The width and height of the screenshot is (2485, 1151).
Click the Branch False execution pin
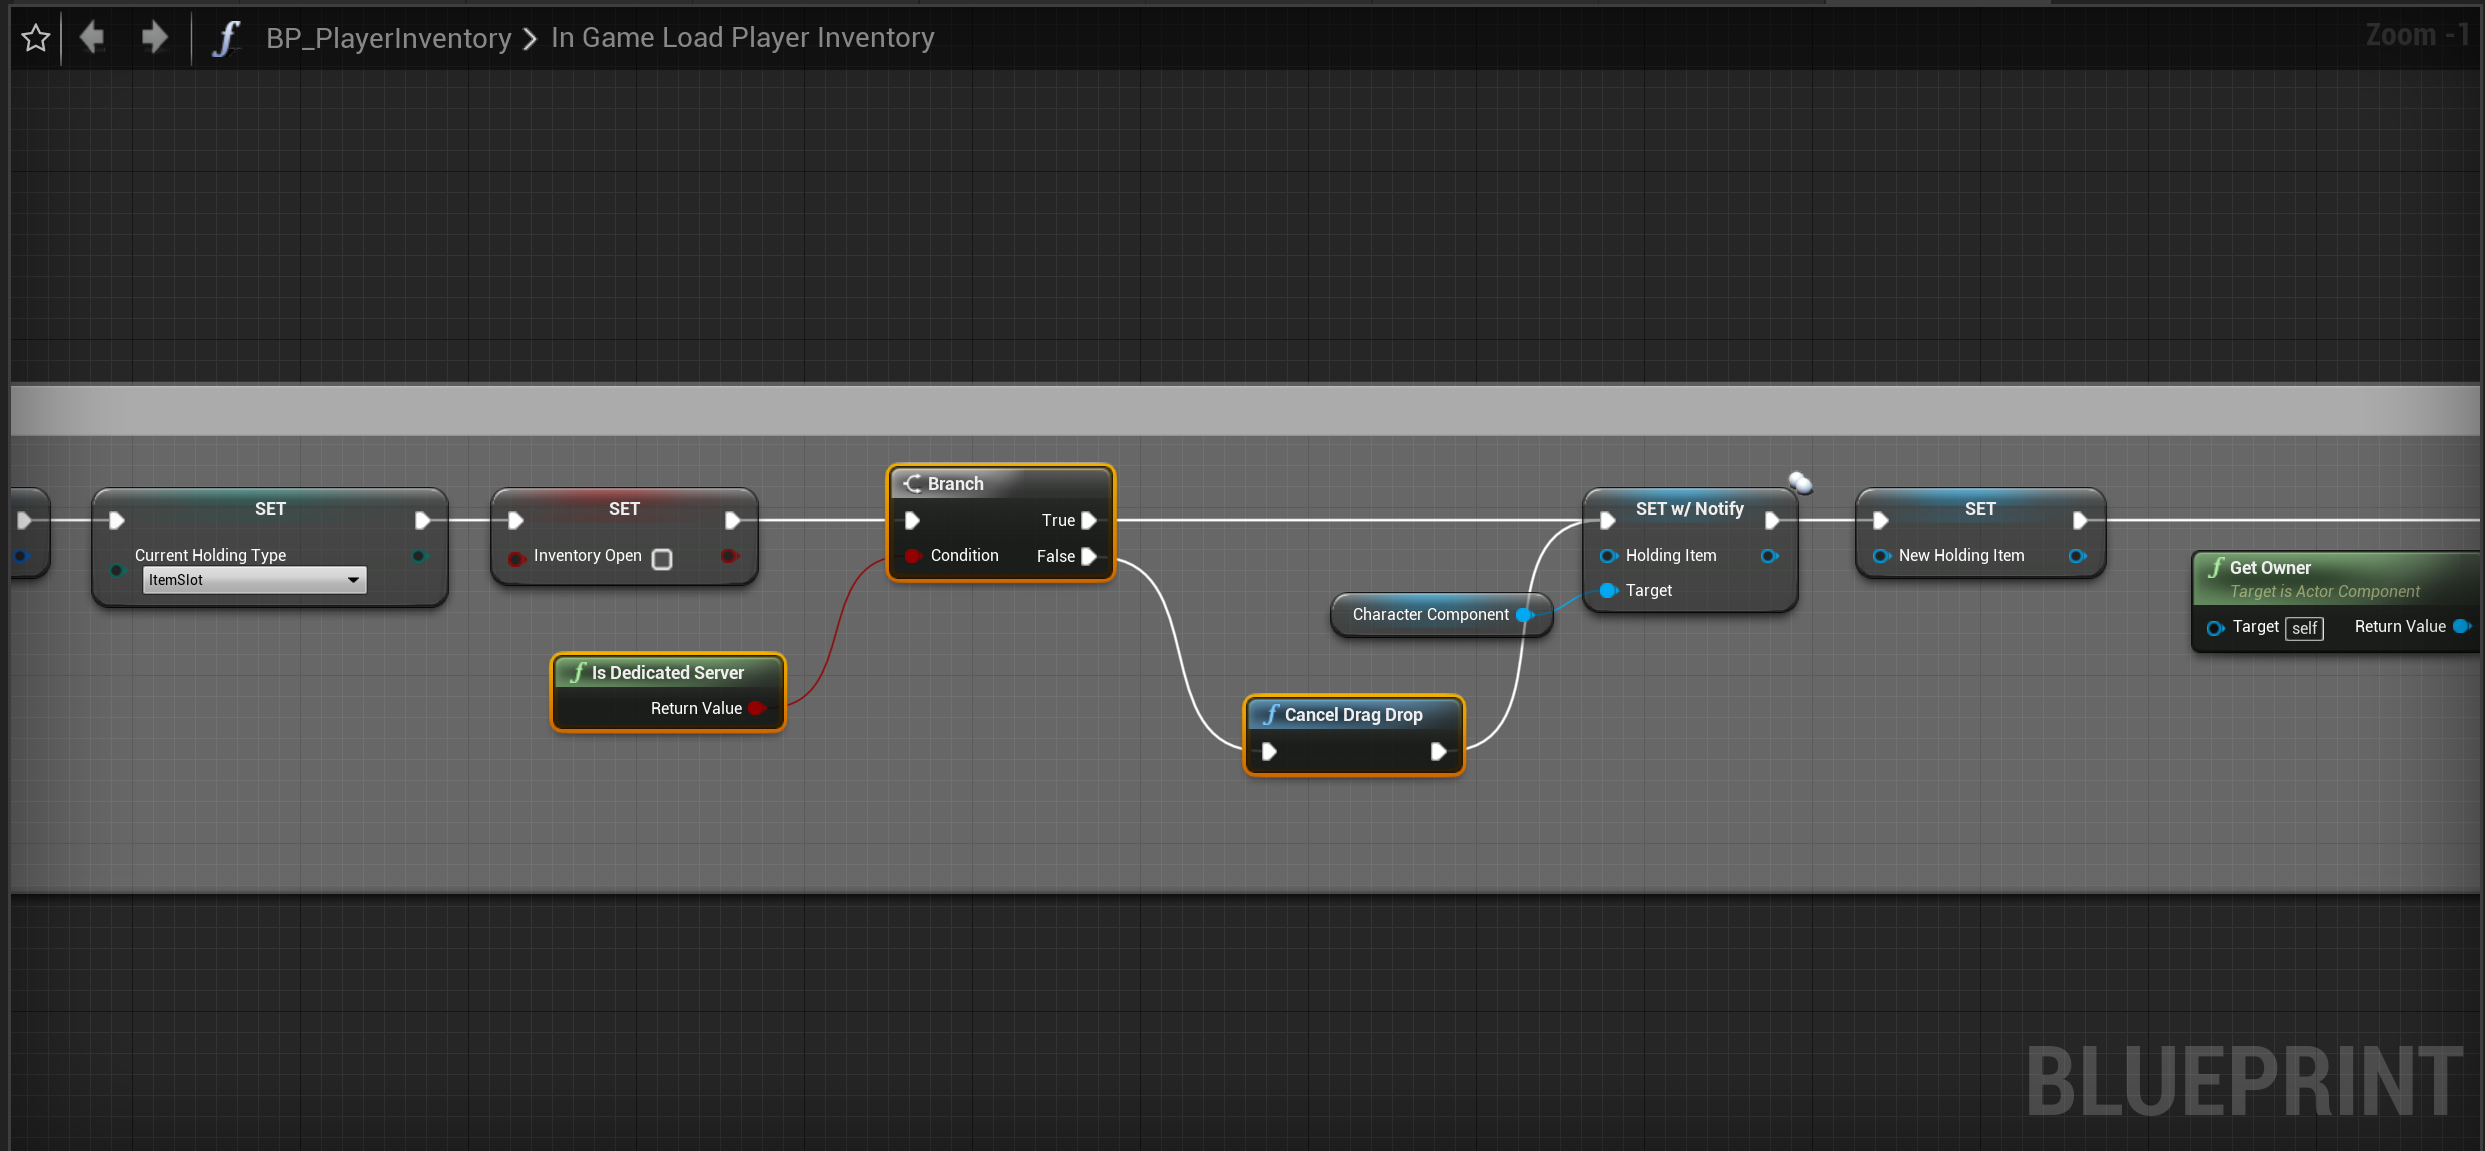point(1089,556)
